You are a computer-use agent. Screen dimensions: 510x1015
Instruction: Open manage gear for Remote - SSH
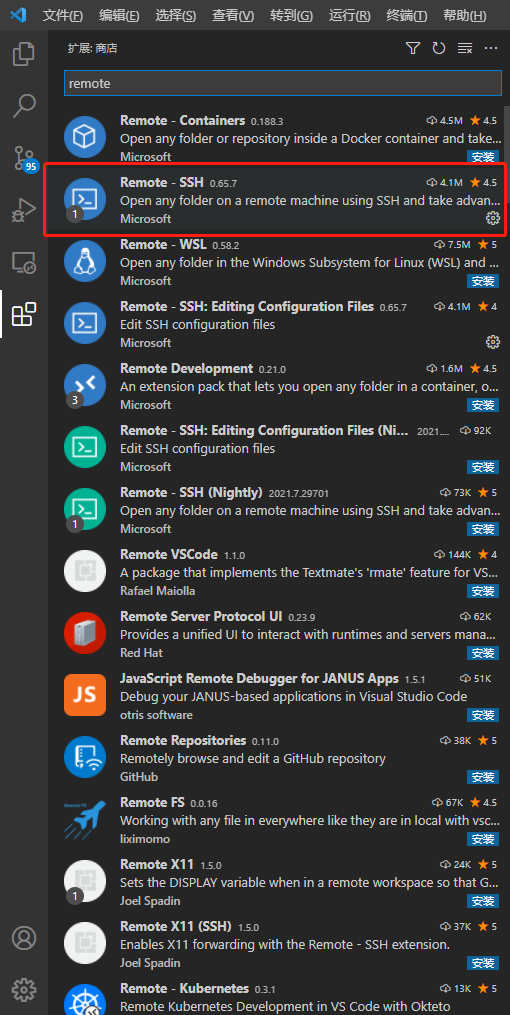(x=493, y=218)
